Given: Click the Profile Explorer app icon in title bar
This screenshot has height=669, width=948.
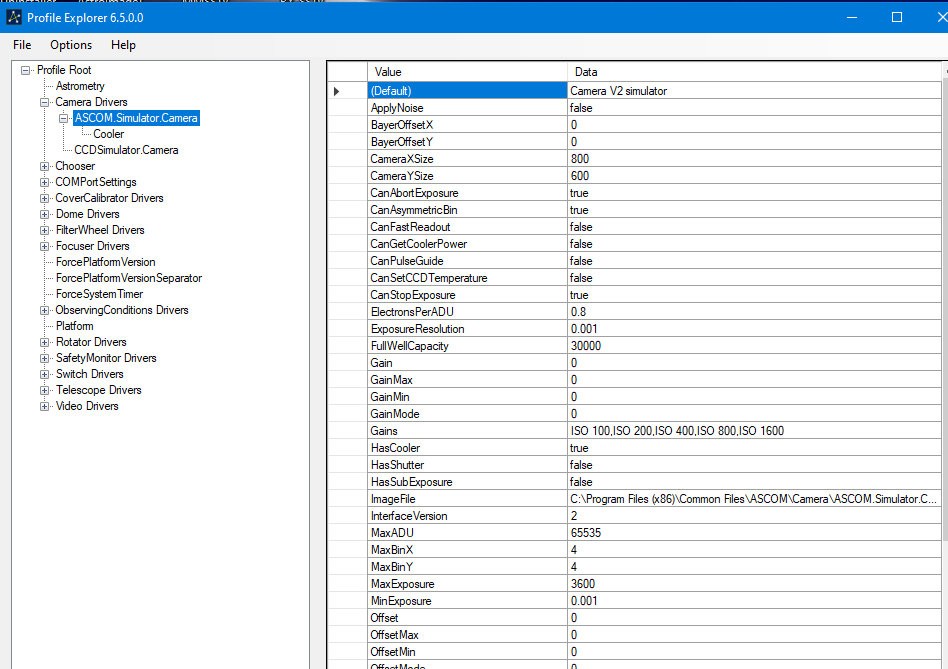Looking at the screenshot, I should [x=13, y=17].
